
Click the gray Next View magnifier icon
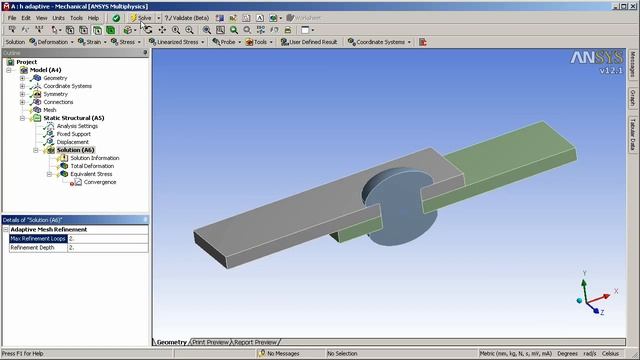[x=247, y=30]
